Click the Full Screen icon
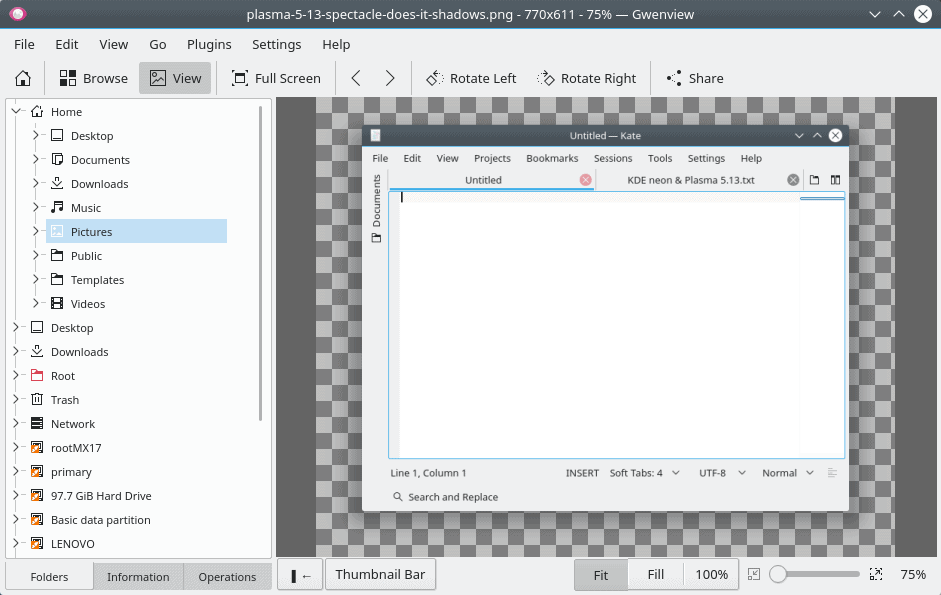941x595 pixels. (240, 78)
